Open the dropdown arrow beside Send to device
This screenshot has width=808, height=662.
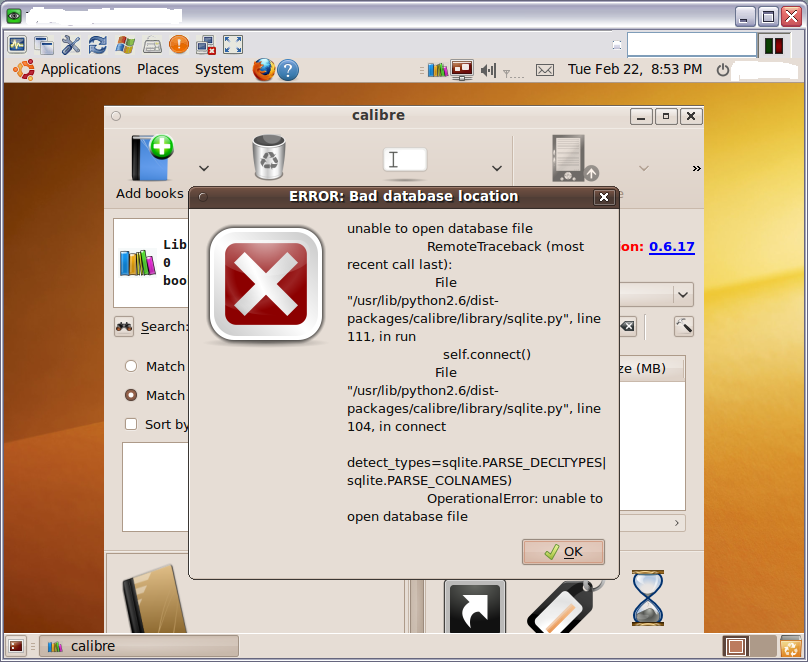coord(644,168)
